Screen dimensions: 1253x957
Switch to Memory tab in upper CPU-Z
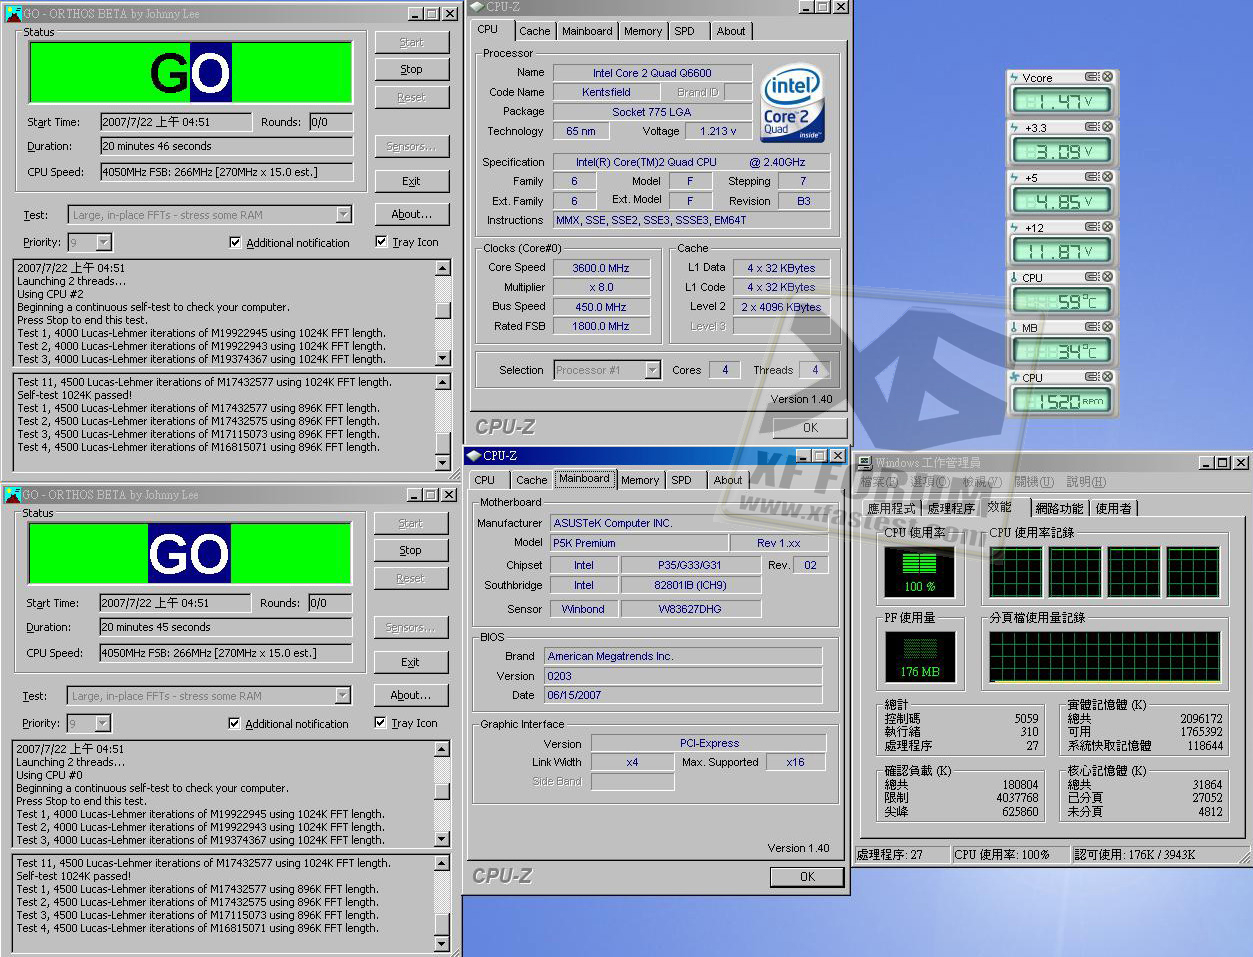tap(643, 31)
